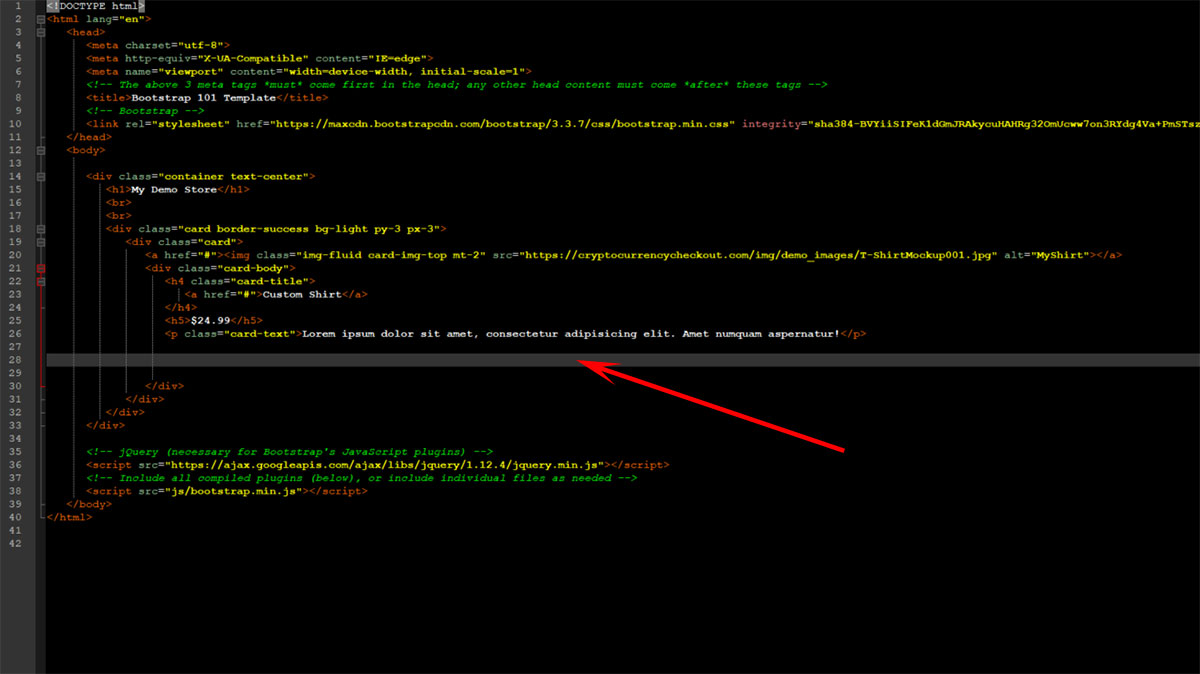Click the lang="en" attribute
Screen dimensions: 1200x674
(114, 19)
